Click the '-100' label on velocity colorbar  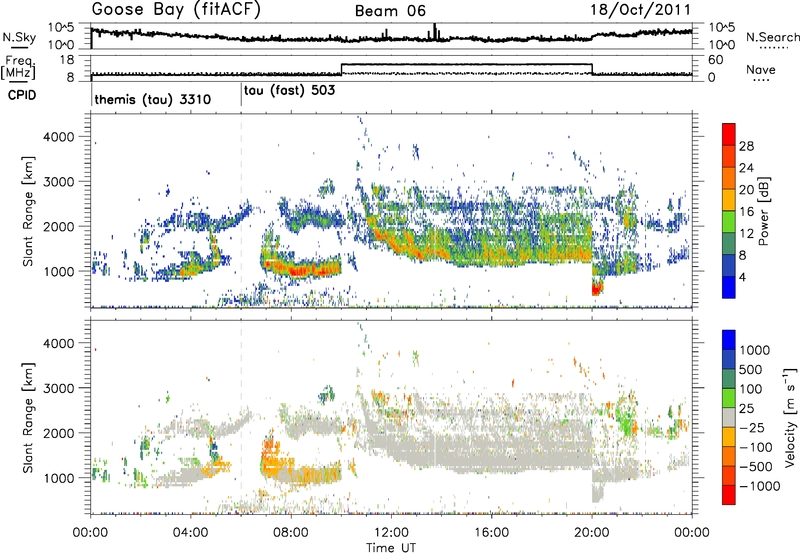click(755, 447)
